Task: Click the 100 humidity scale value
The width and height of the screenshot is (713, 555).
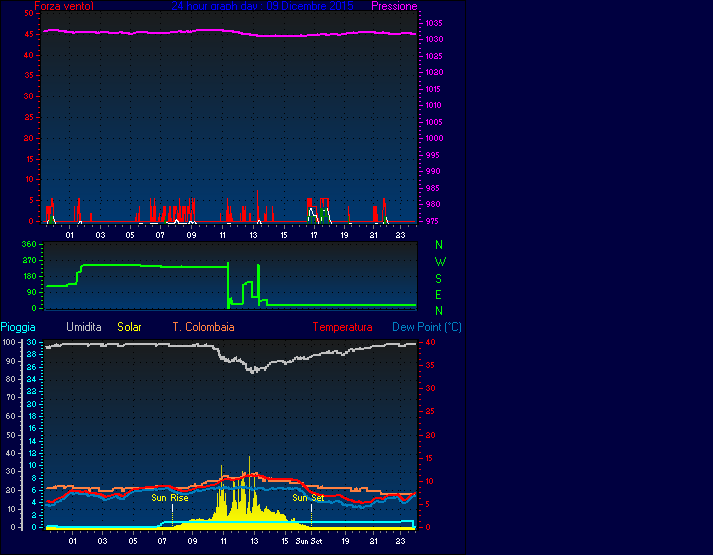Action: click(9, 342)
